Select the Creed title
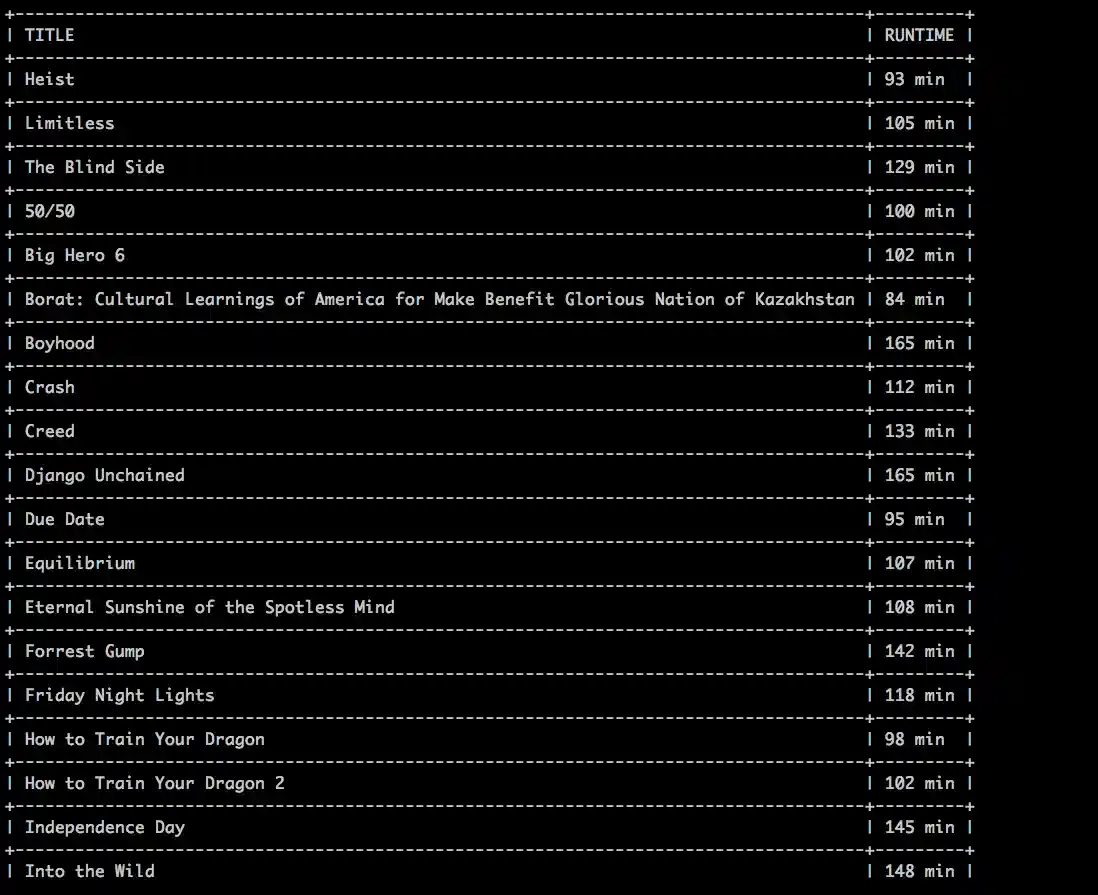The height and width of the screenshot is (895, 1098). tap(49, 431)
